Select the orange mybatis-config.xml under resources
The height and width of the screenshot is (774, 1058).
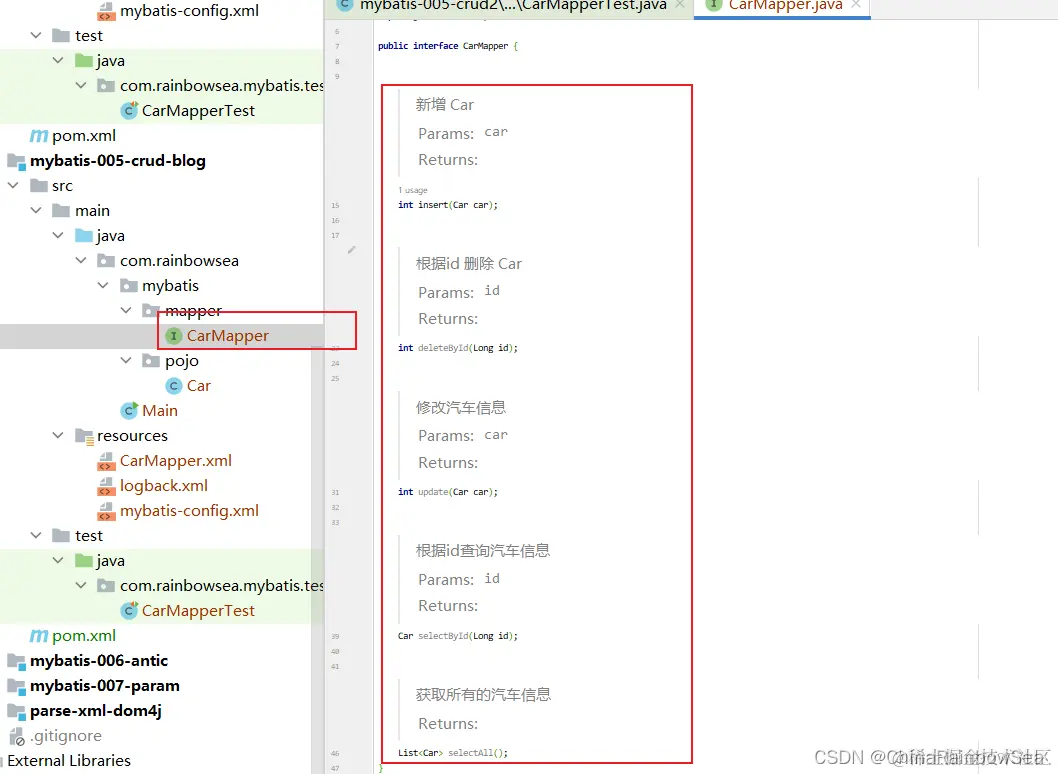[x=189, y=511]
